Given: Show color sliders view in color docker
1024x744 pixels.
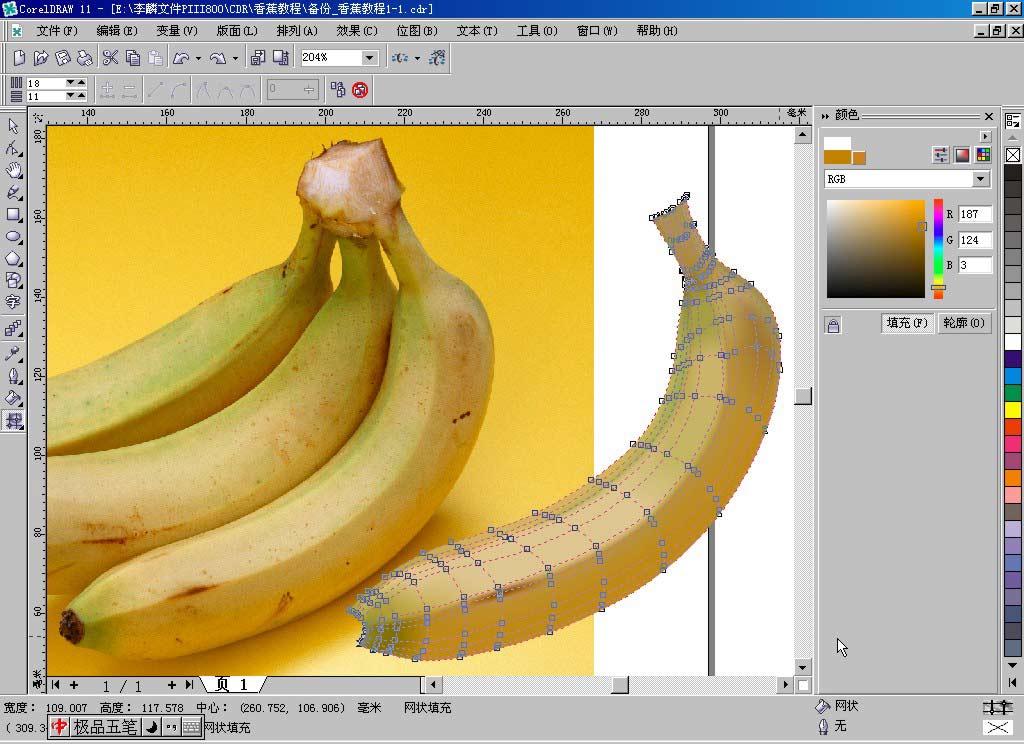Looking at the screenshot, I should coord(941,155).
